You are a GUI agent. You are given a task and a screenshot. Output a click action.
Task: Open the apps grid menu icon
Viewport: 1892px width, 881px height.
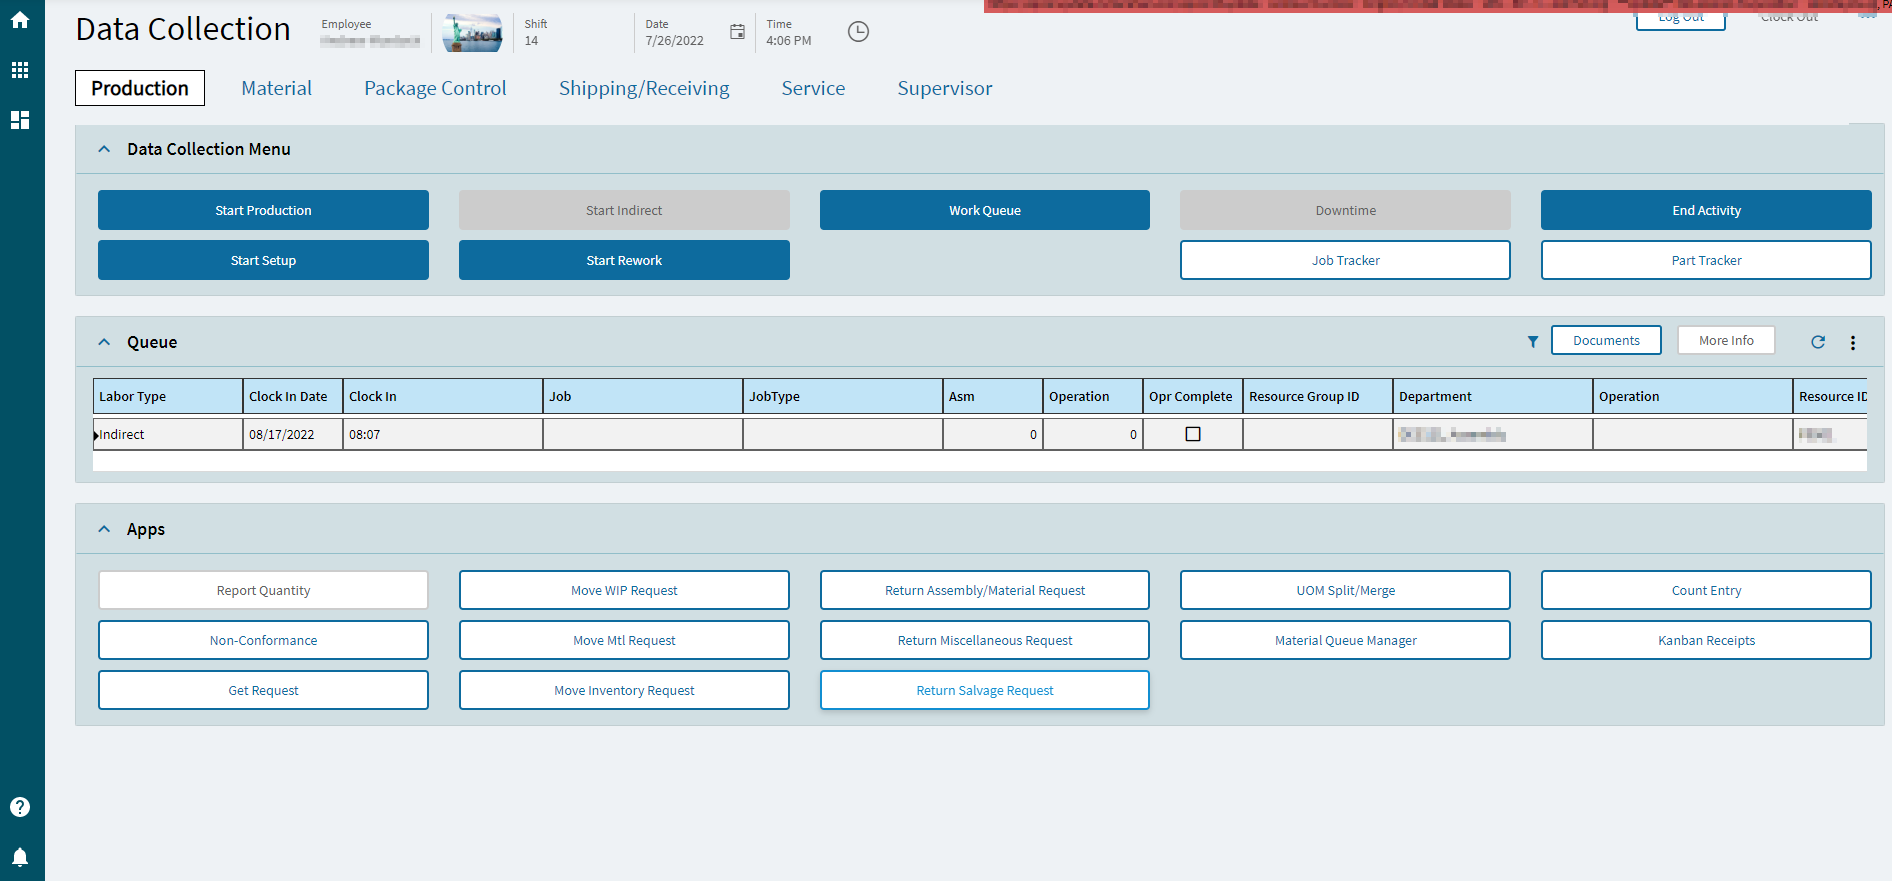coord(20,70)
